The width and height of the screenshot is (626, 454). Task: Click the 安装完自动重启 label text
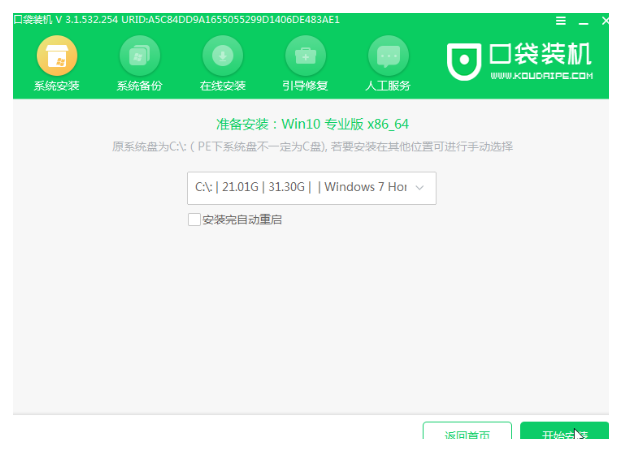pyautogui.click(x=241, y=219)
